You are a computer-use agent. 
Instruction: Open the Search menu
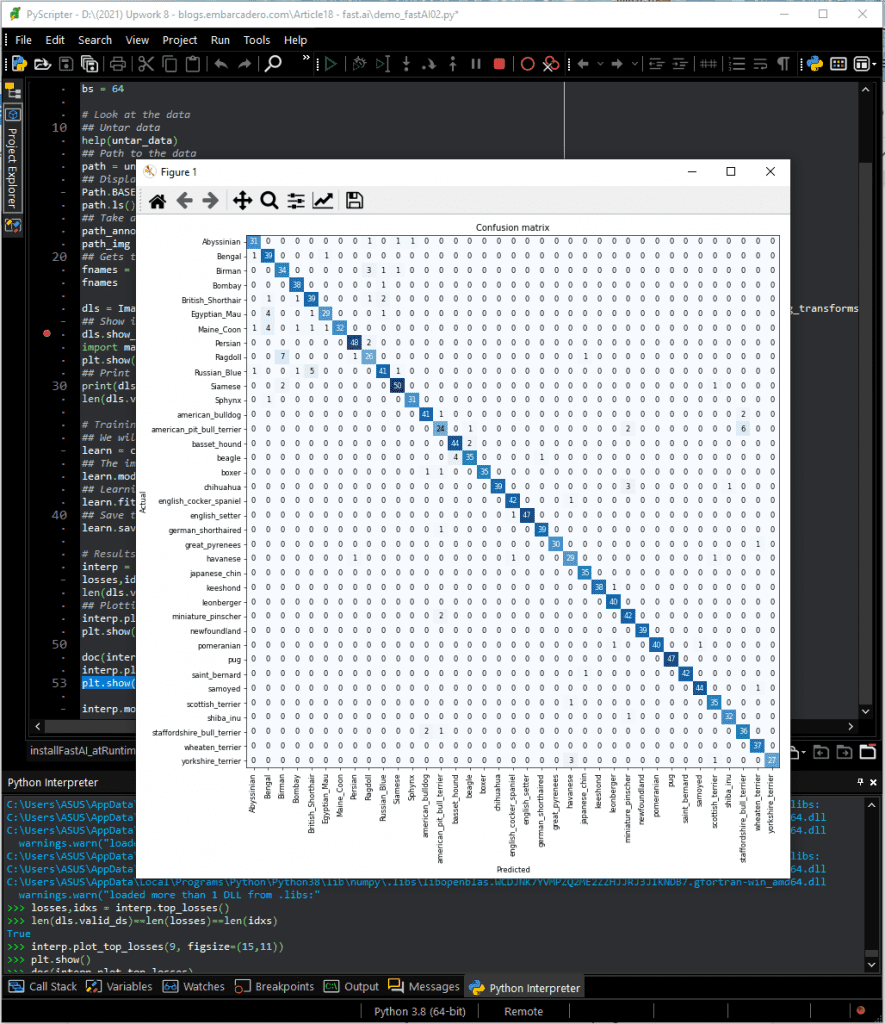tap(95, 40)
